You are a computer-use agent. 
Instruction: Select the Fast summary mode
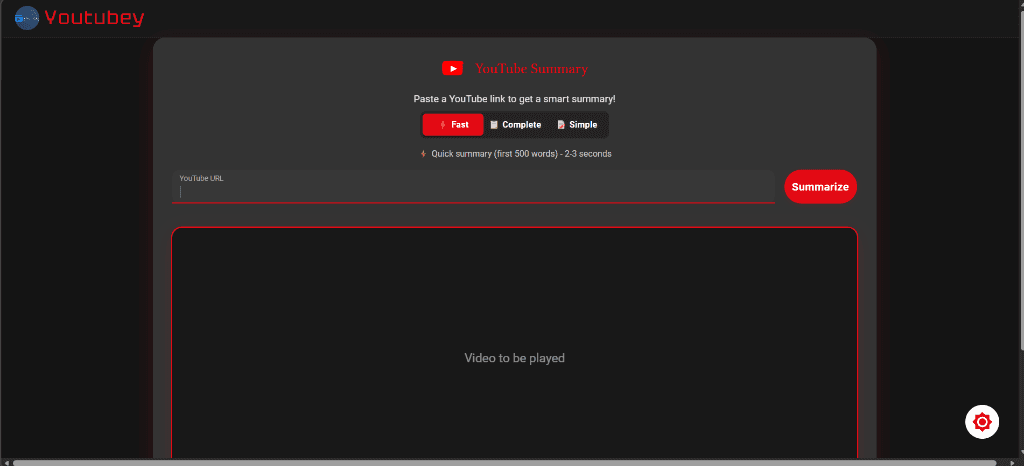[x=453, y=125]
